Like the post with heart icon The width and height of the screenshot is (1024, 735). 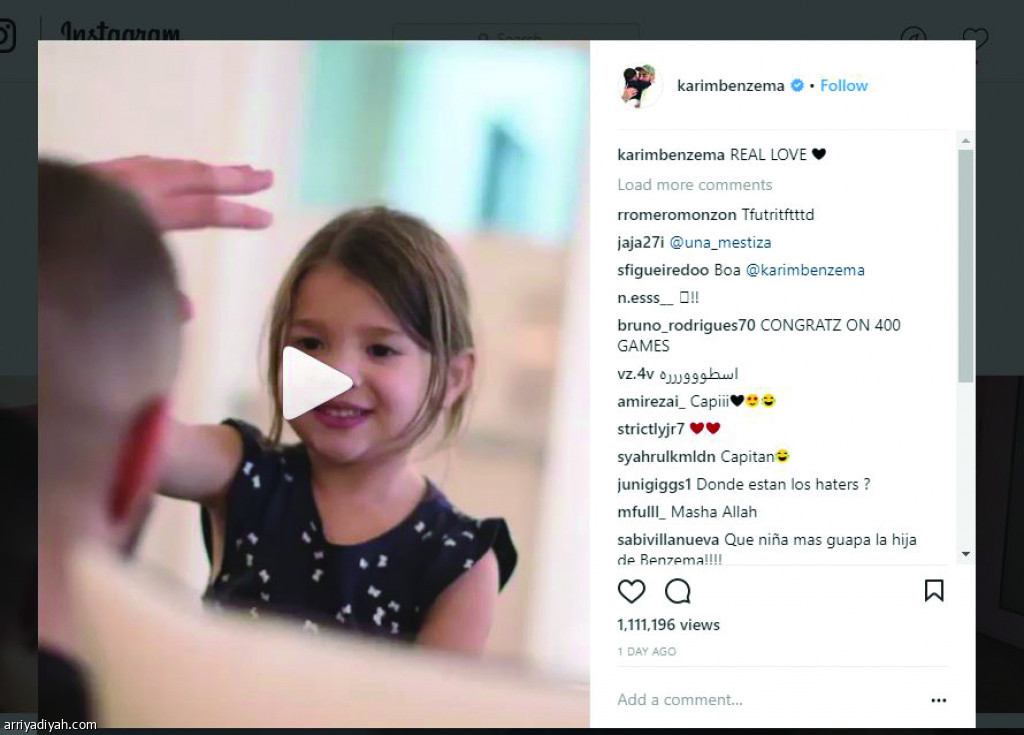pos(631,591)
